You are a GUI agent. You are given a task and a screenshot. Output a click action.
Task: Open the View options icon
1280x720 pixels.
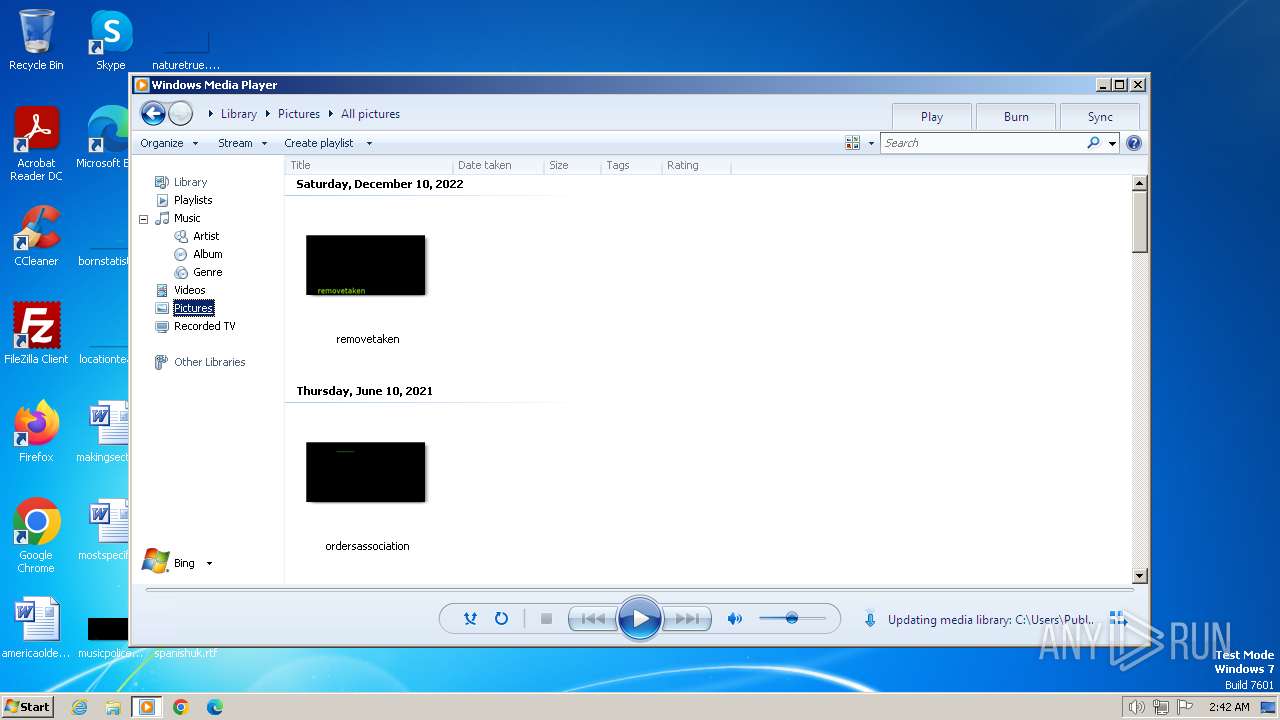point(853,143)
